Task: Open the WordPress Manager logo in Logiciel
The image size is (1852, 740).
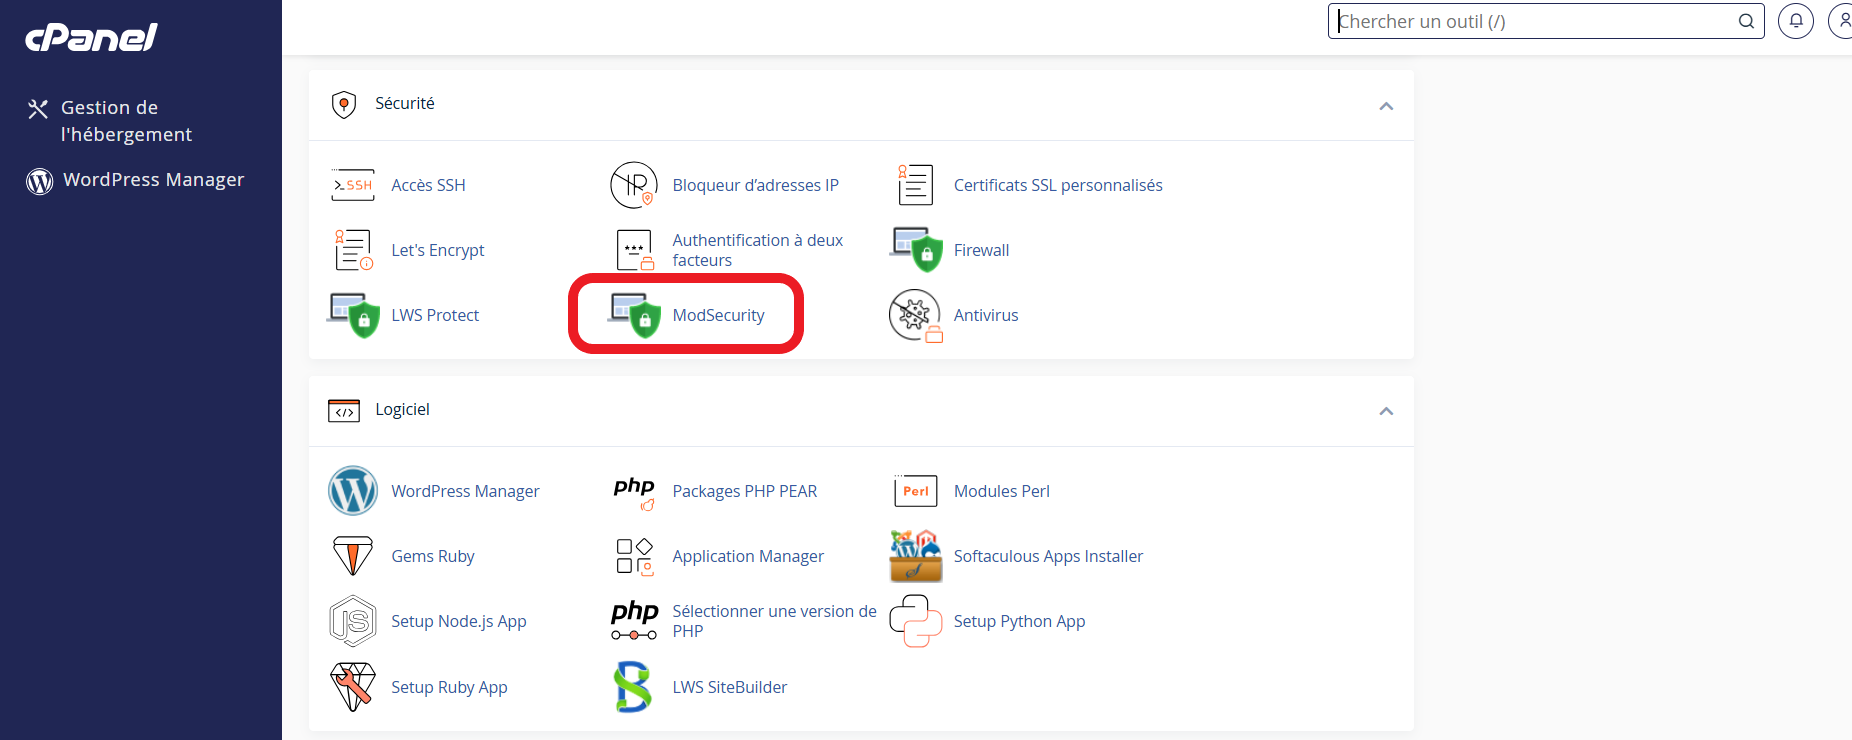Action: [353, 491]
